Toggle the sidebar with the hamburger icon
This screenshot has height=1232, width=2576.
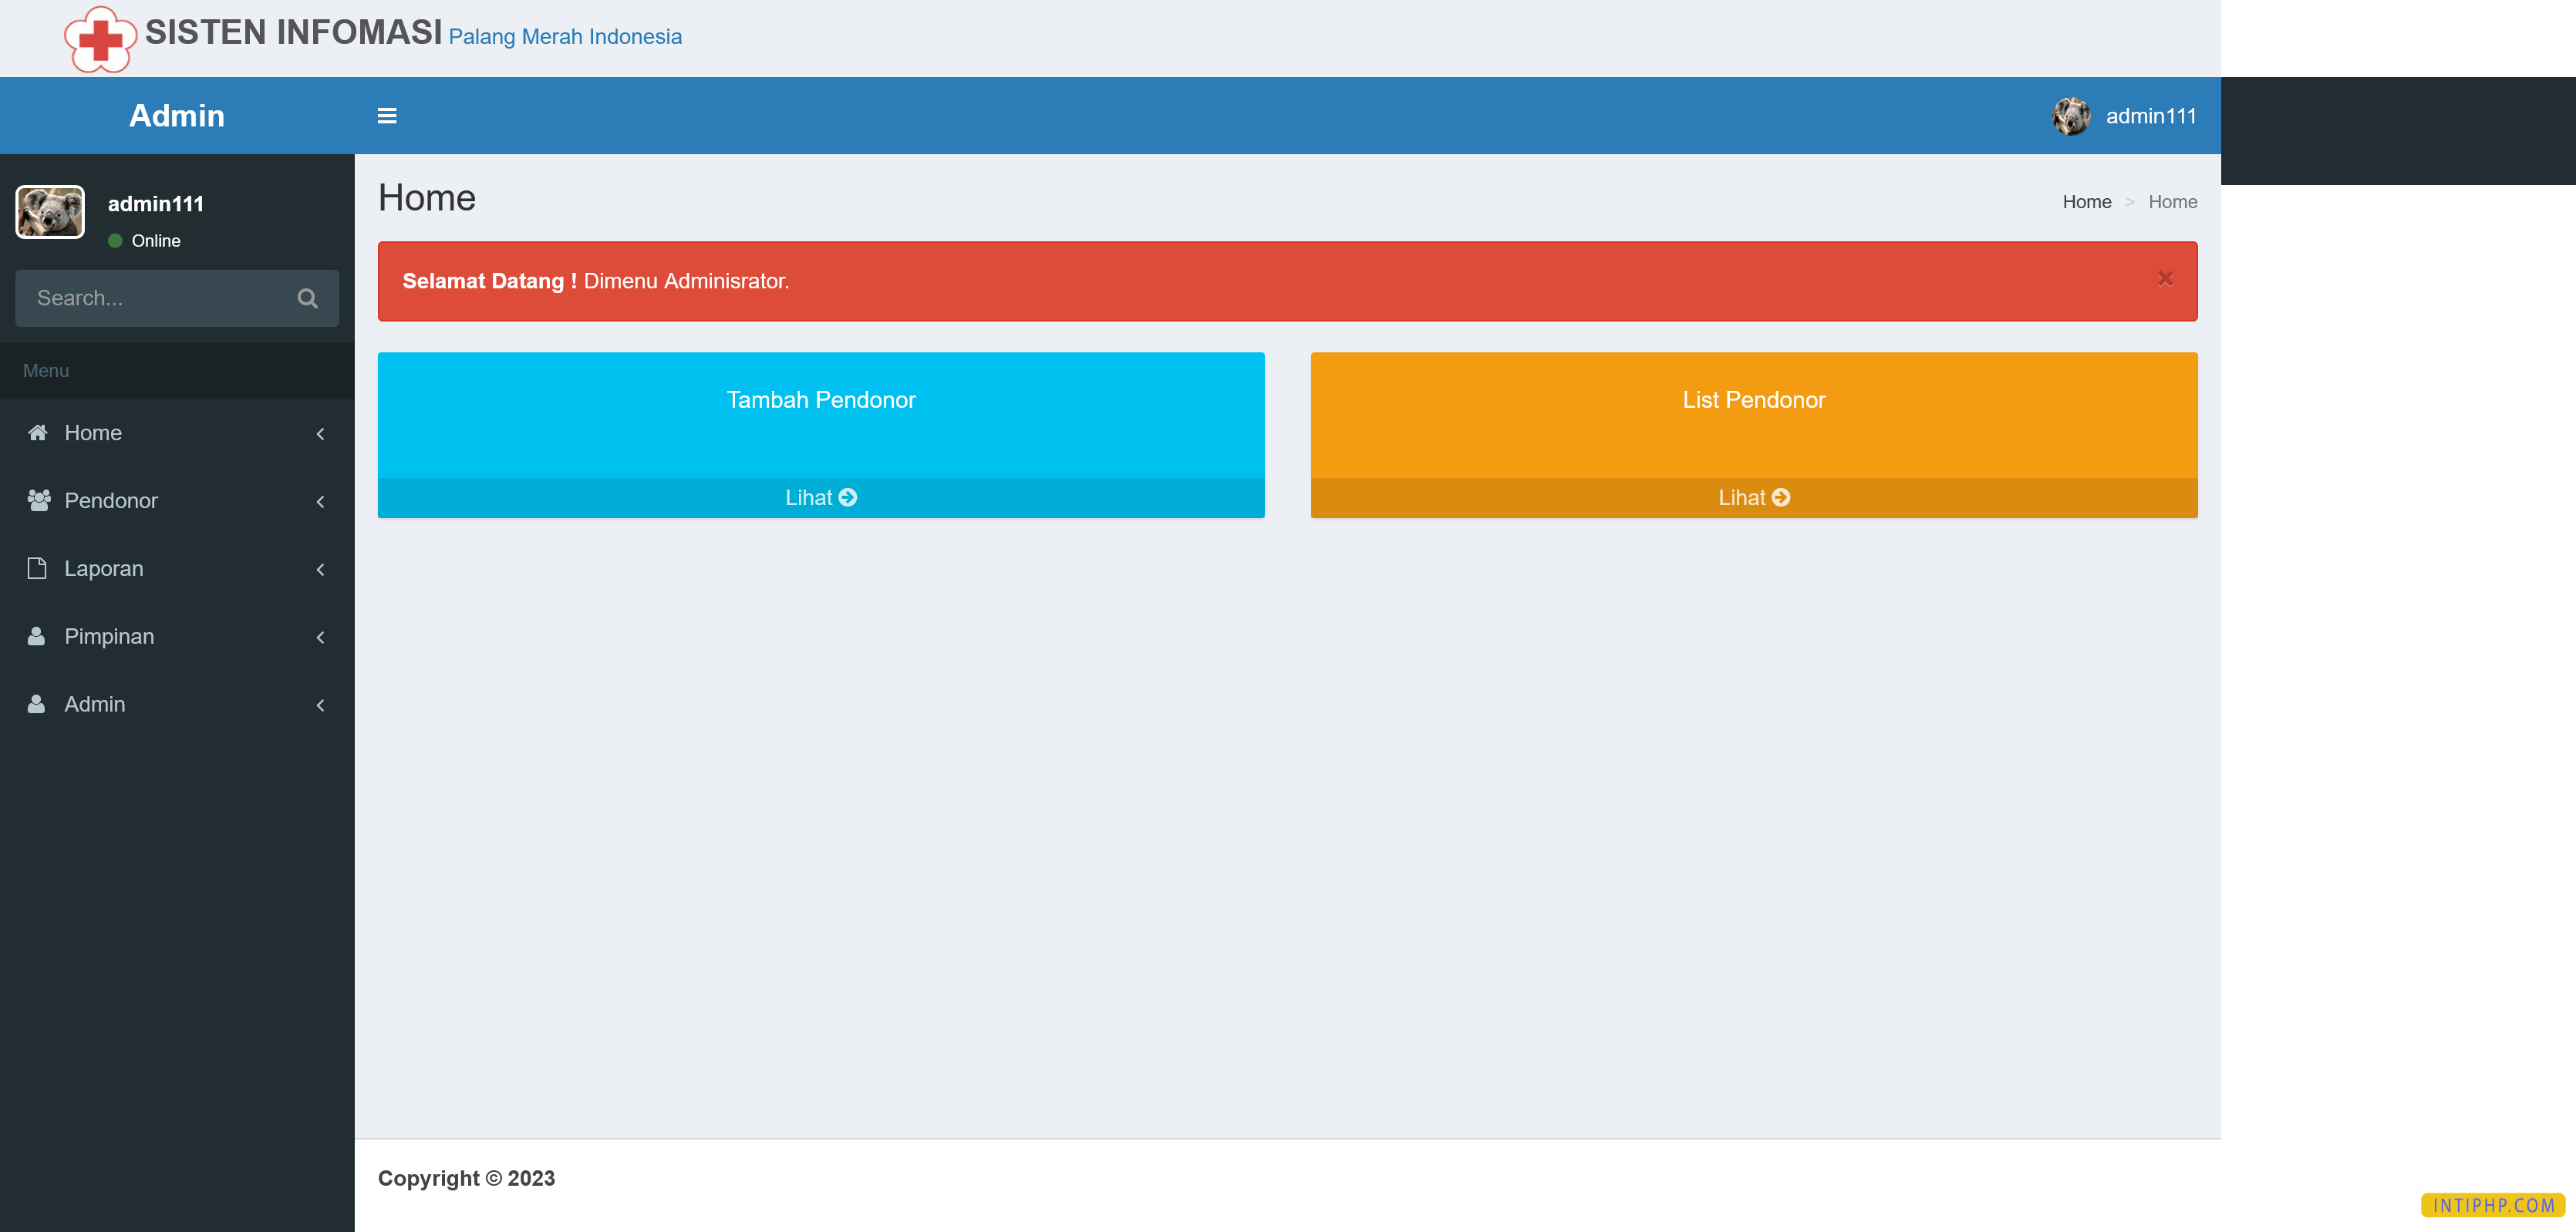click(387, 116)
